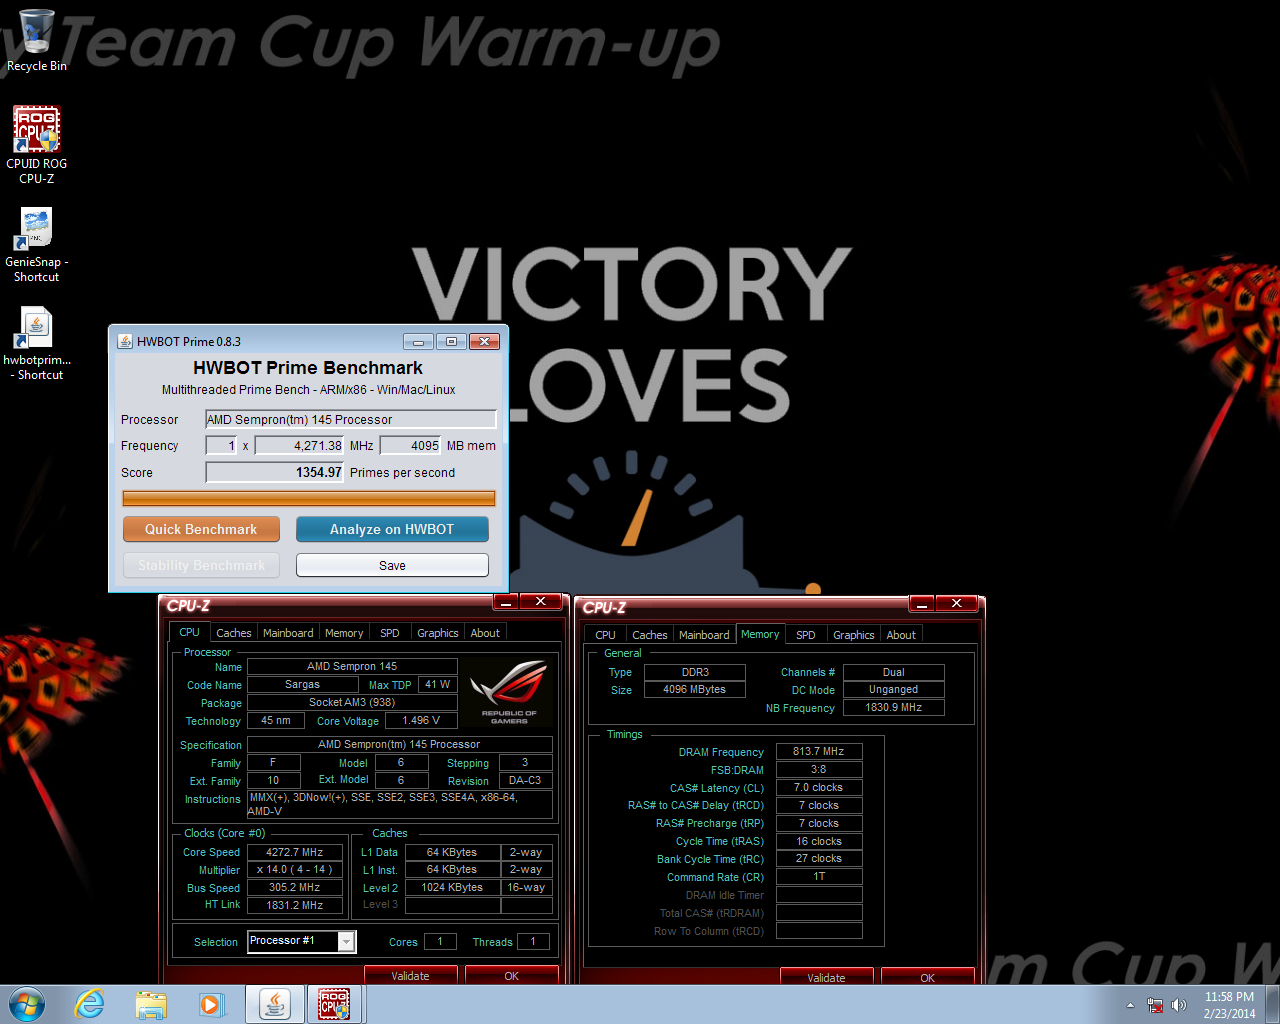
Task: Open network status tray icon
Action: click(x=1155, y=1005)
